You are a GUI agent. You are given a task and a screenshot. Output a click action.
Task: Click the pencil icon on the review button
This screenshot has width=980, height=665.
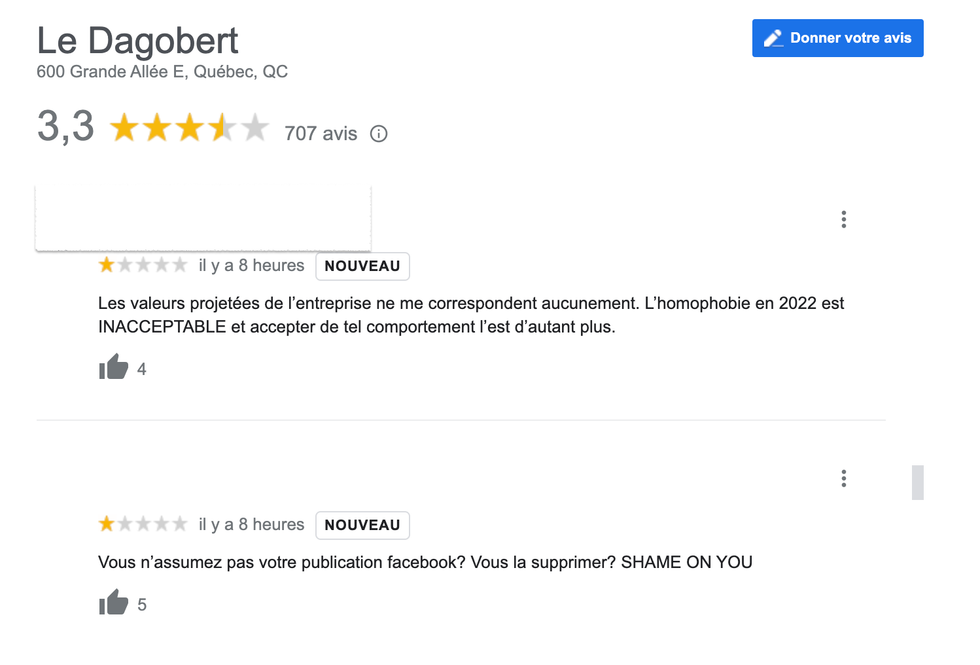click(x=772, y=37)
